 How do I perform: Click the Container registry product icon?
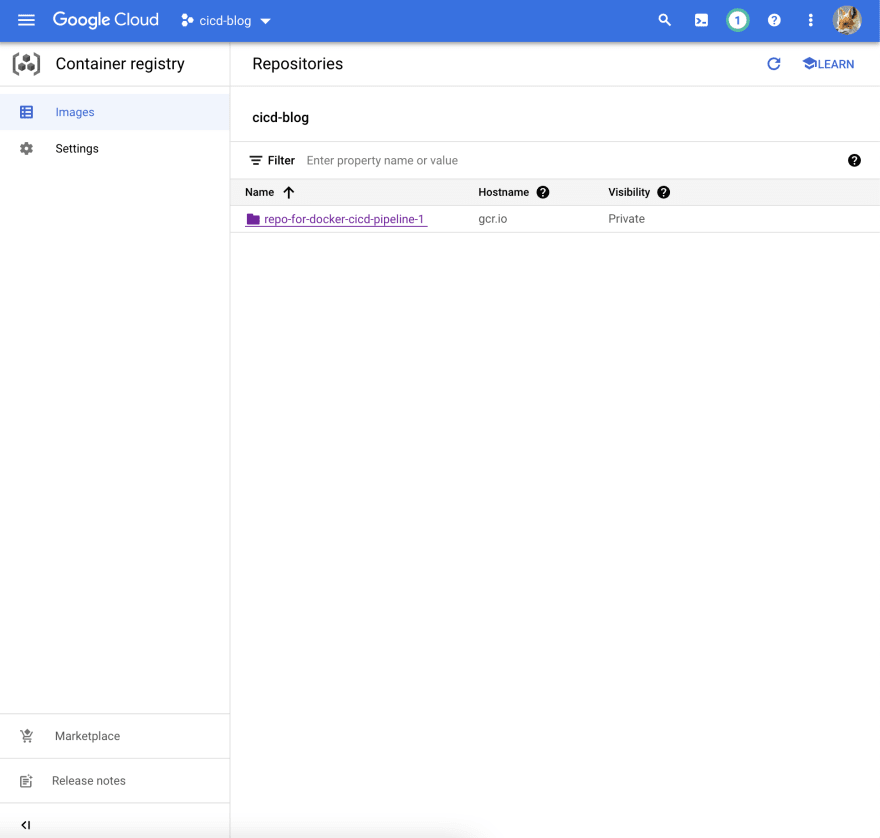(x=26, y=64)
